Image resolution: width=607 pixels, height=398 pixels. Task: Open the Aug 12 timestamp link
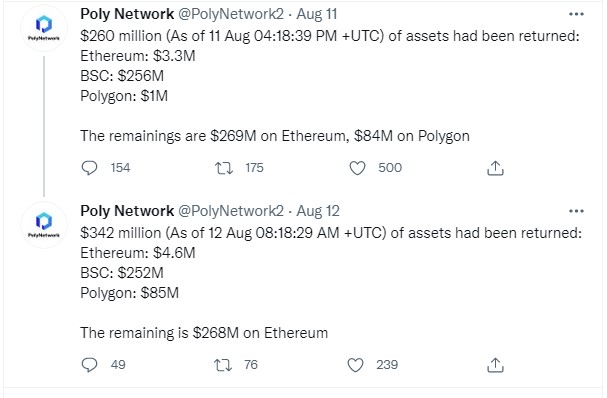click(318, 211)
